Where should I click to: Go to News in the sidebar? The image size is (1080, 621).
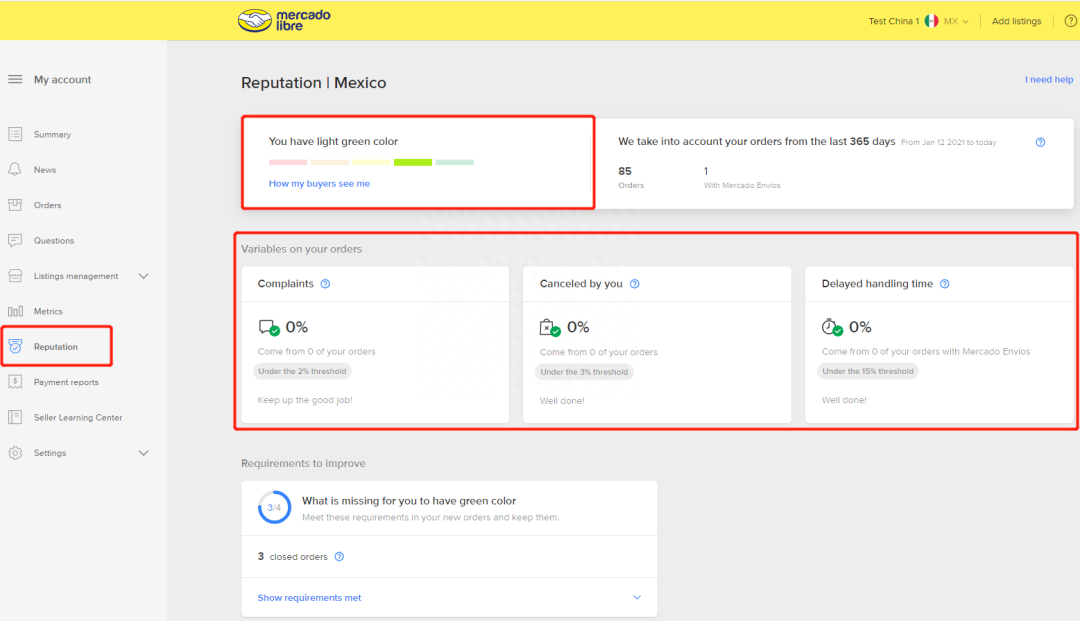45,169
